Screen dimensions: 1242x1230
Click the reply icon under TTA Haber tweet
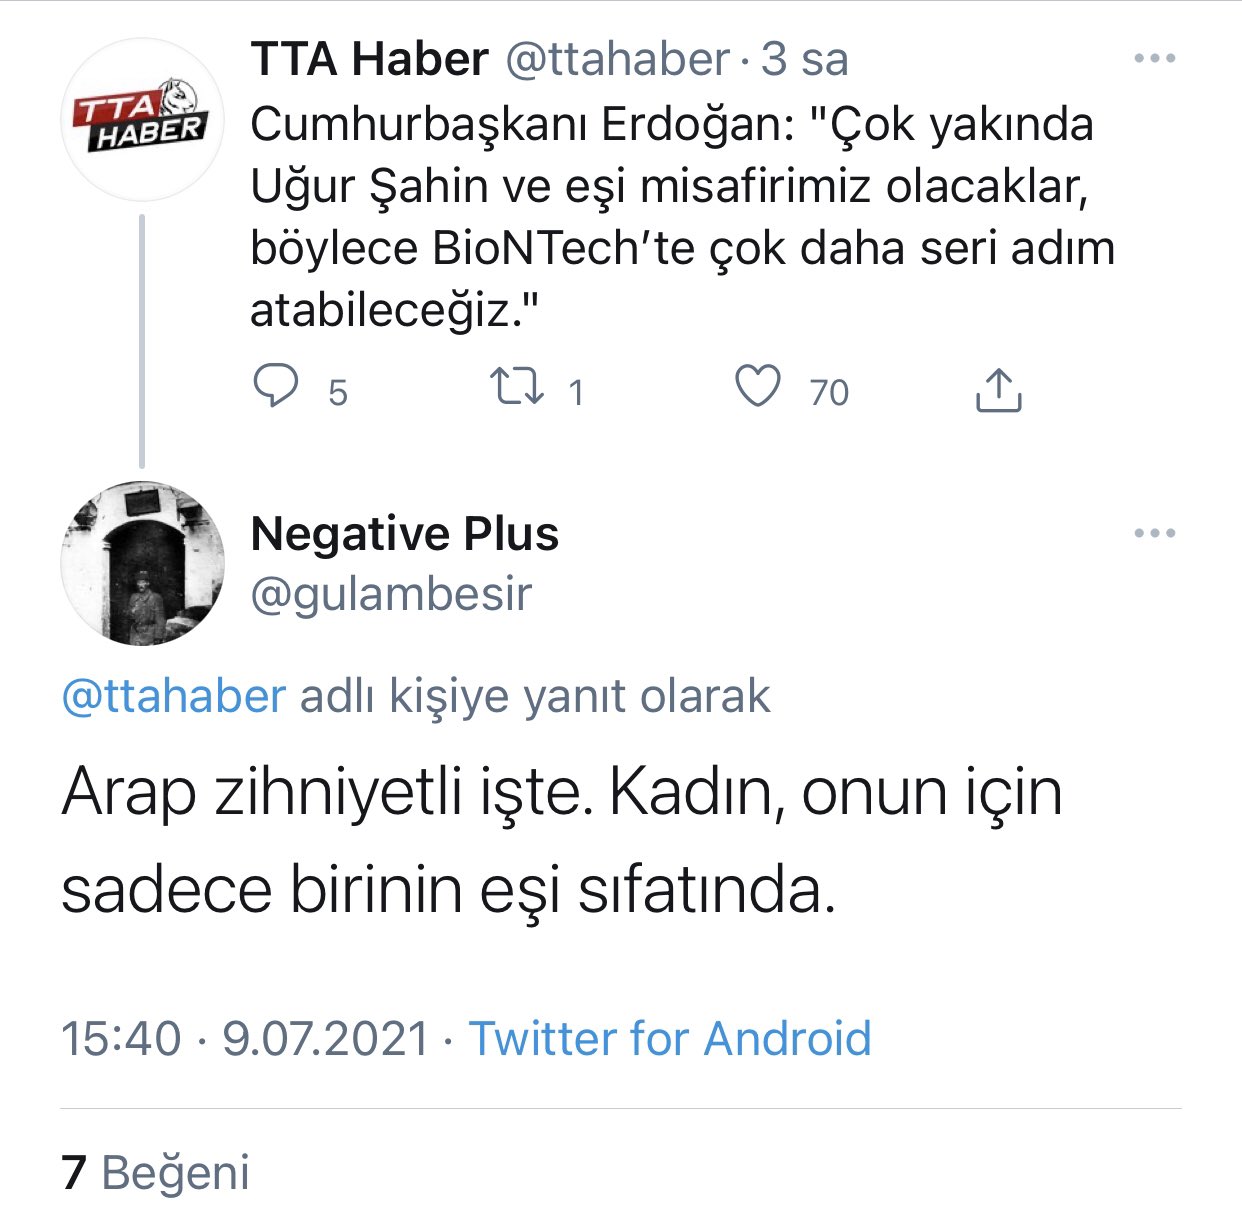pos(274,387)
